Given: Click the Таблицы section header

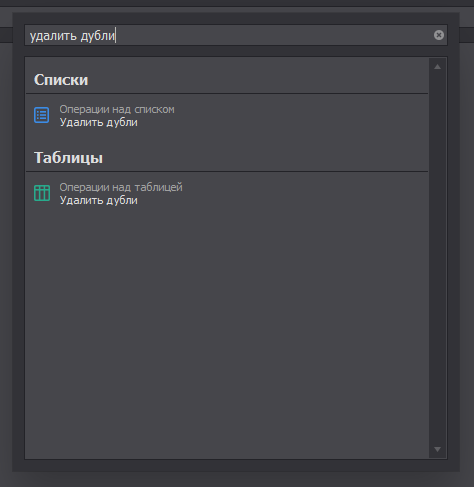Looking at the screenshot, I should [68, 158].
